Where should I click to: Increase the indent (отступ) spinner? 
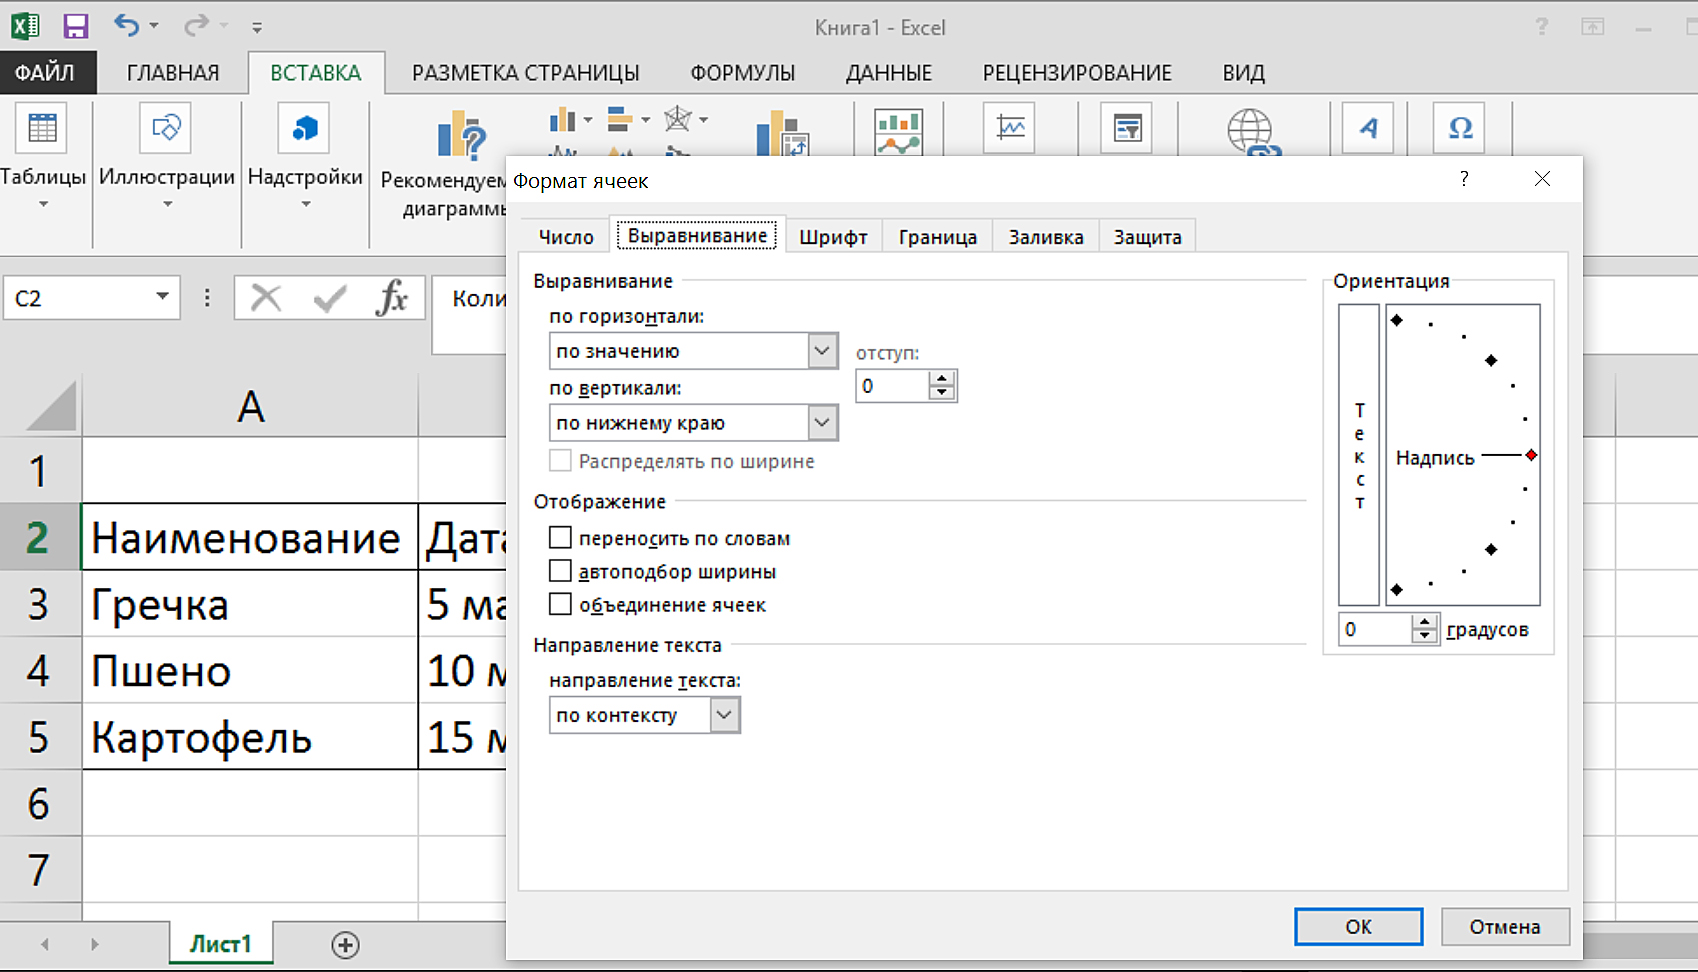tap(942, 378)
